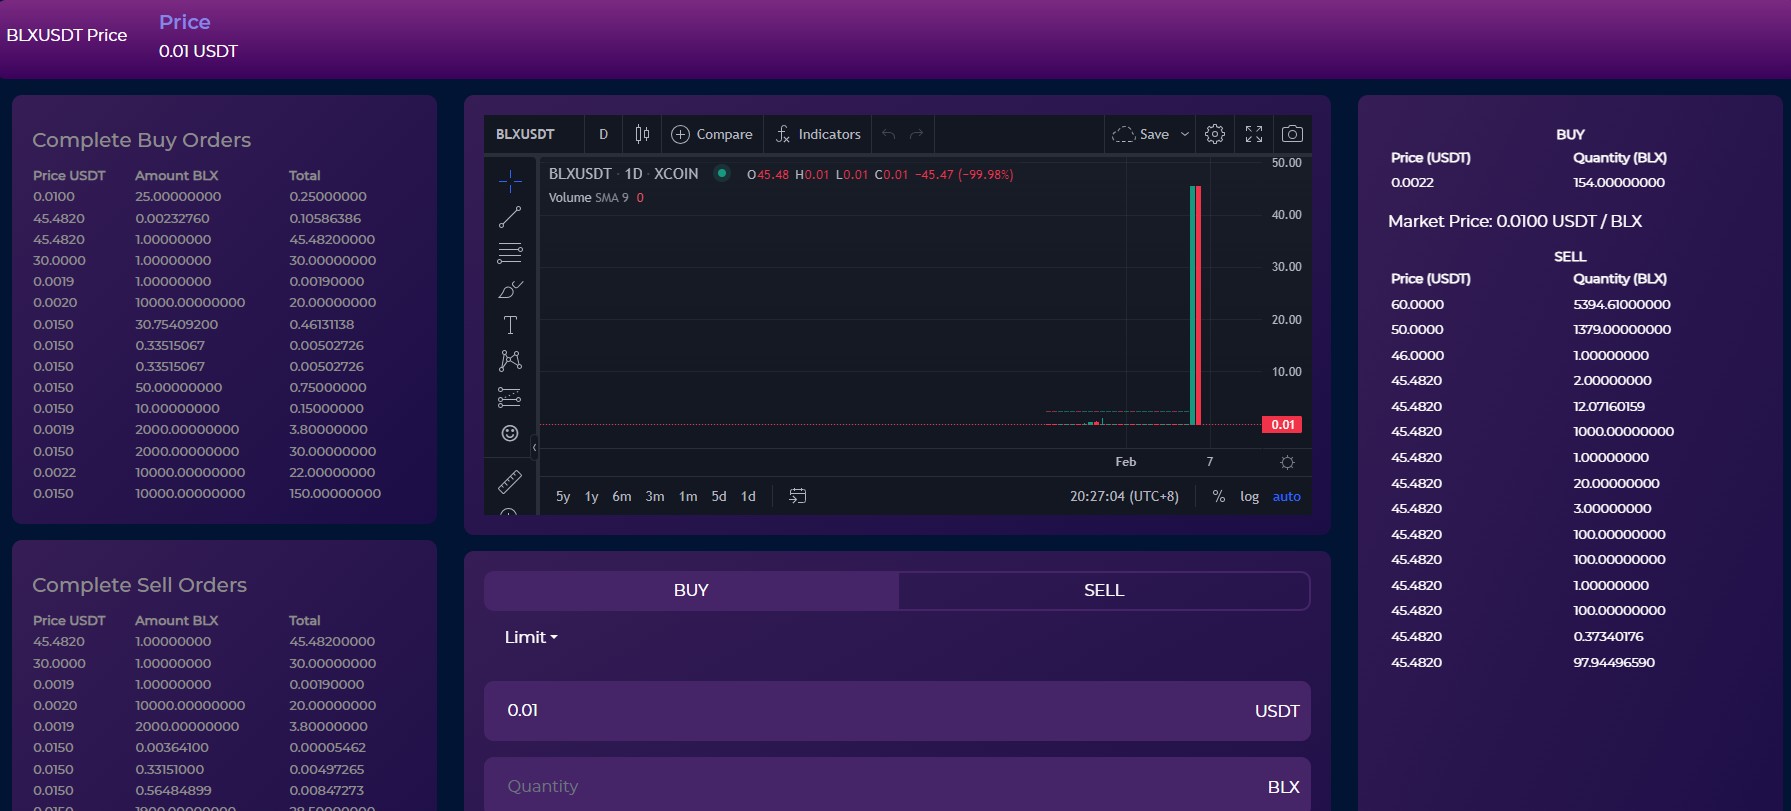Open the Limit order type dropdown
1791x811 pixels.
[531, 637]
